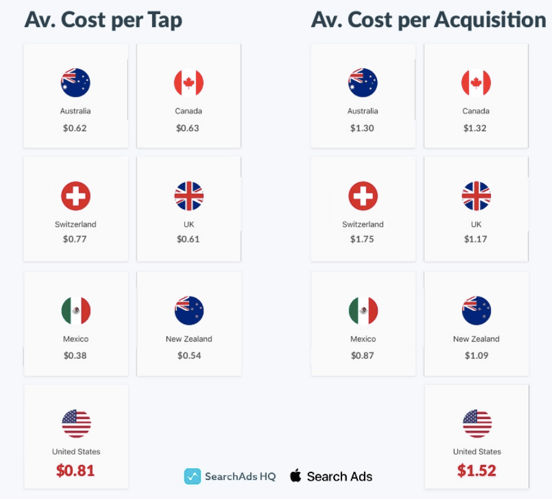Select the Mexico flag under Cost per Acquisition
The image size is (552, 499).
click(x=363, y=310)
